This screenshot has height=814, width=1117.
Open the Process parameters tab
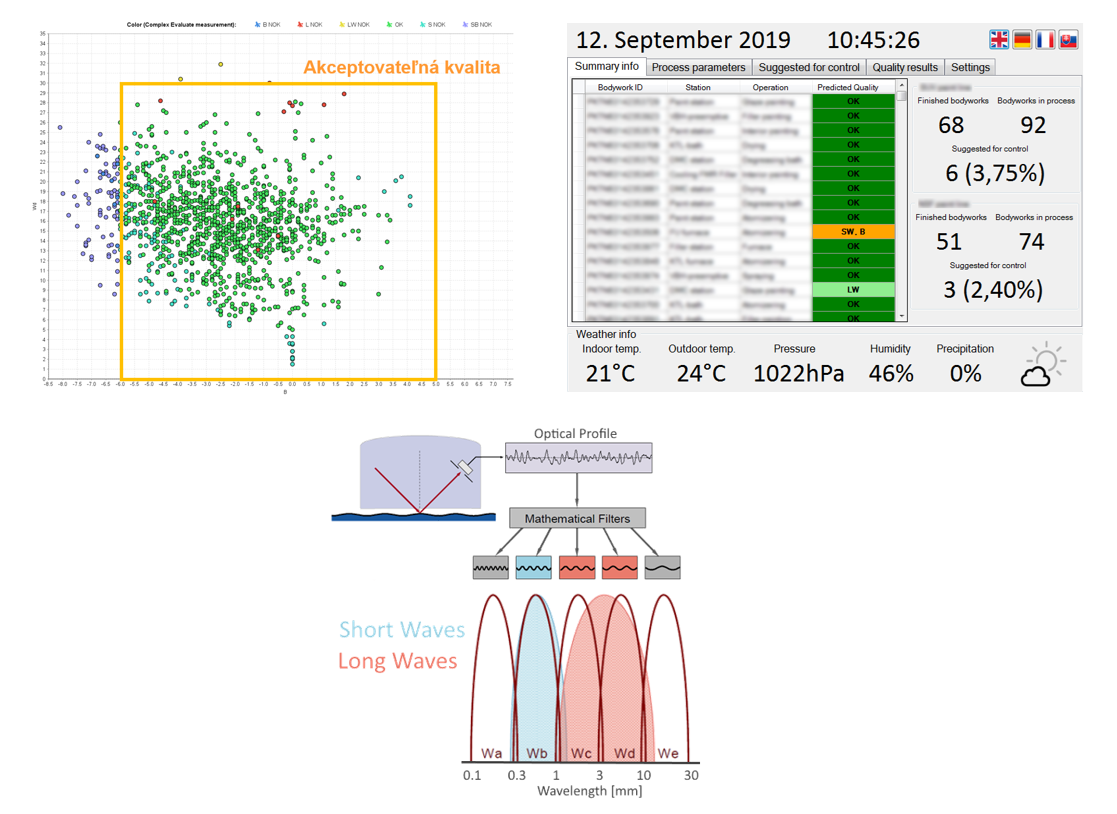click(698, 67)
